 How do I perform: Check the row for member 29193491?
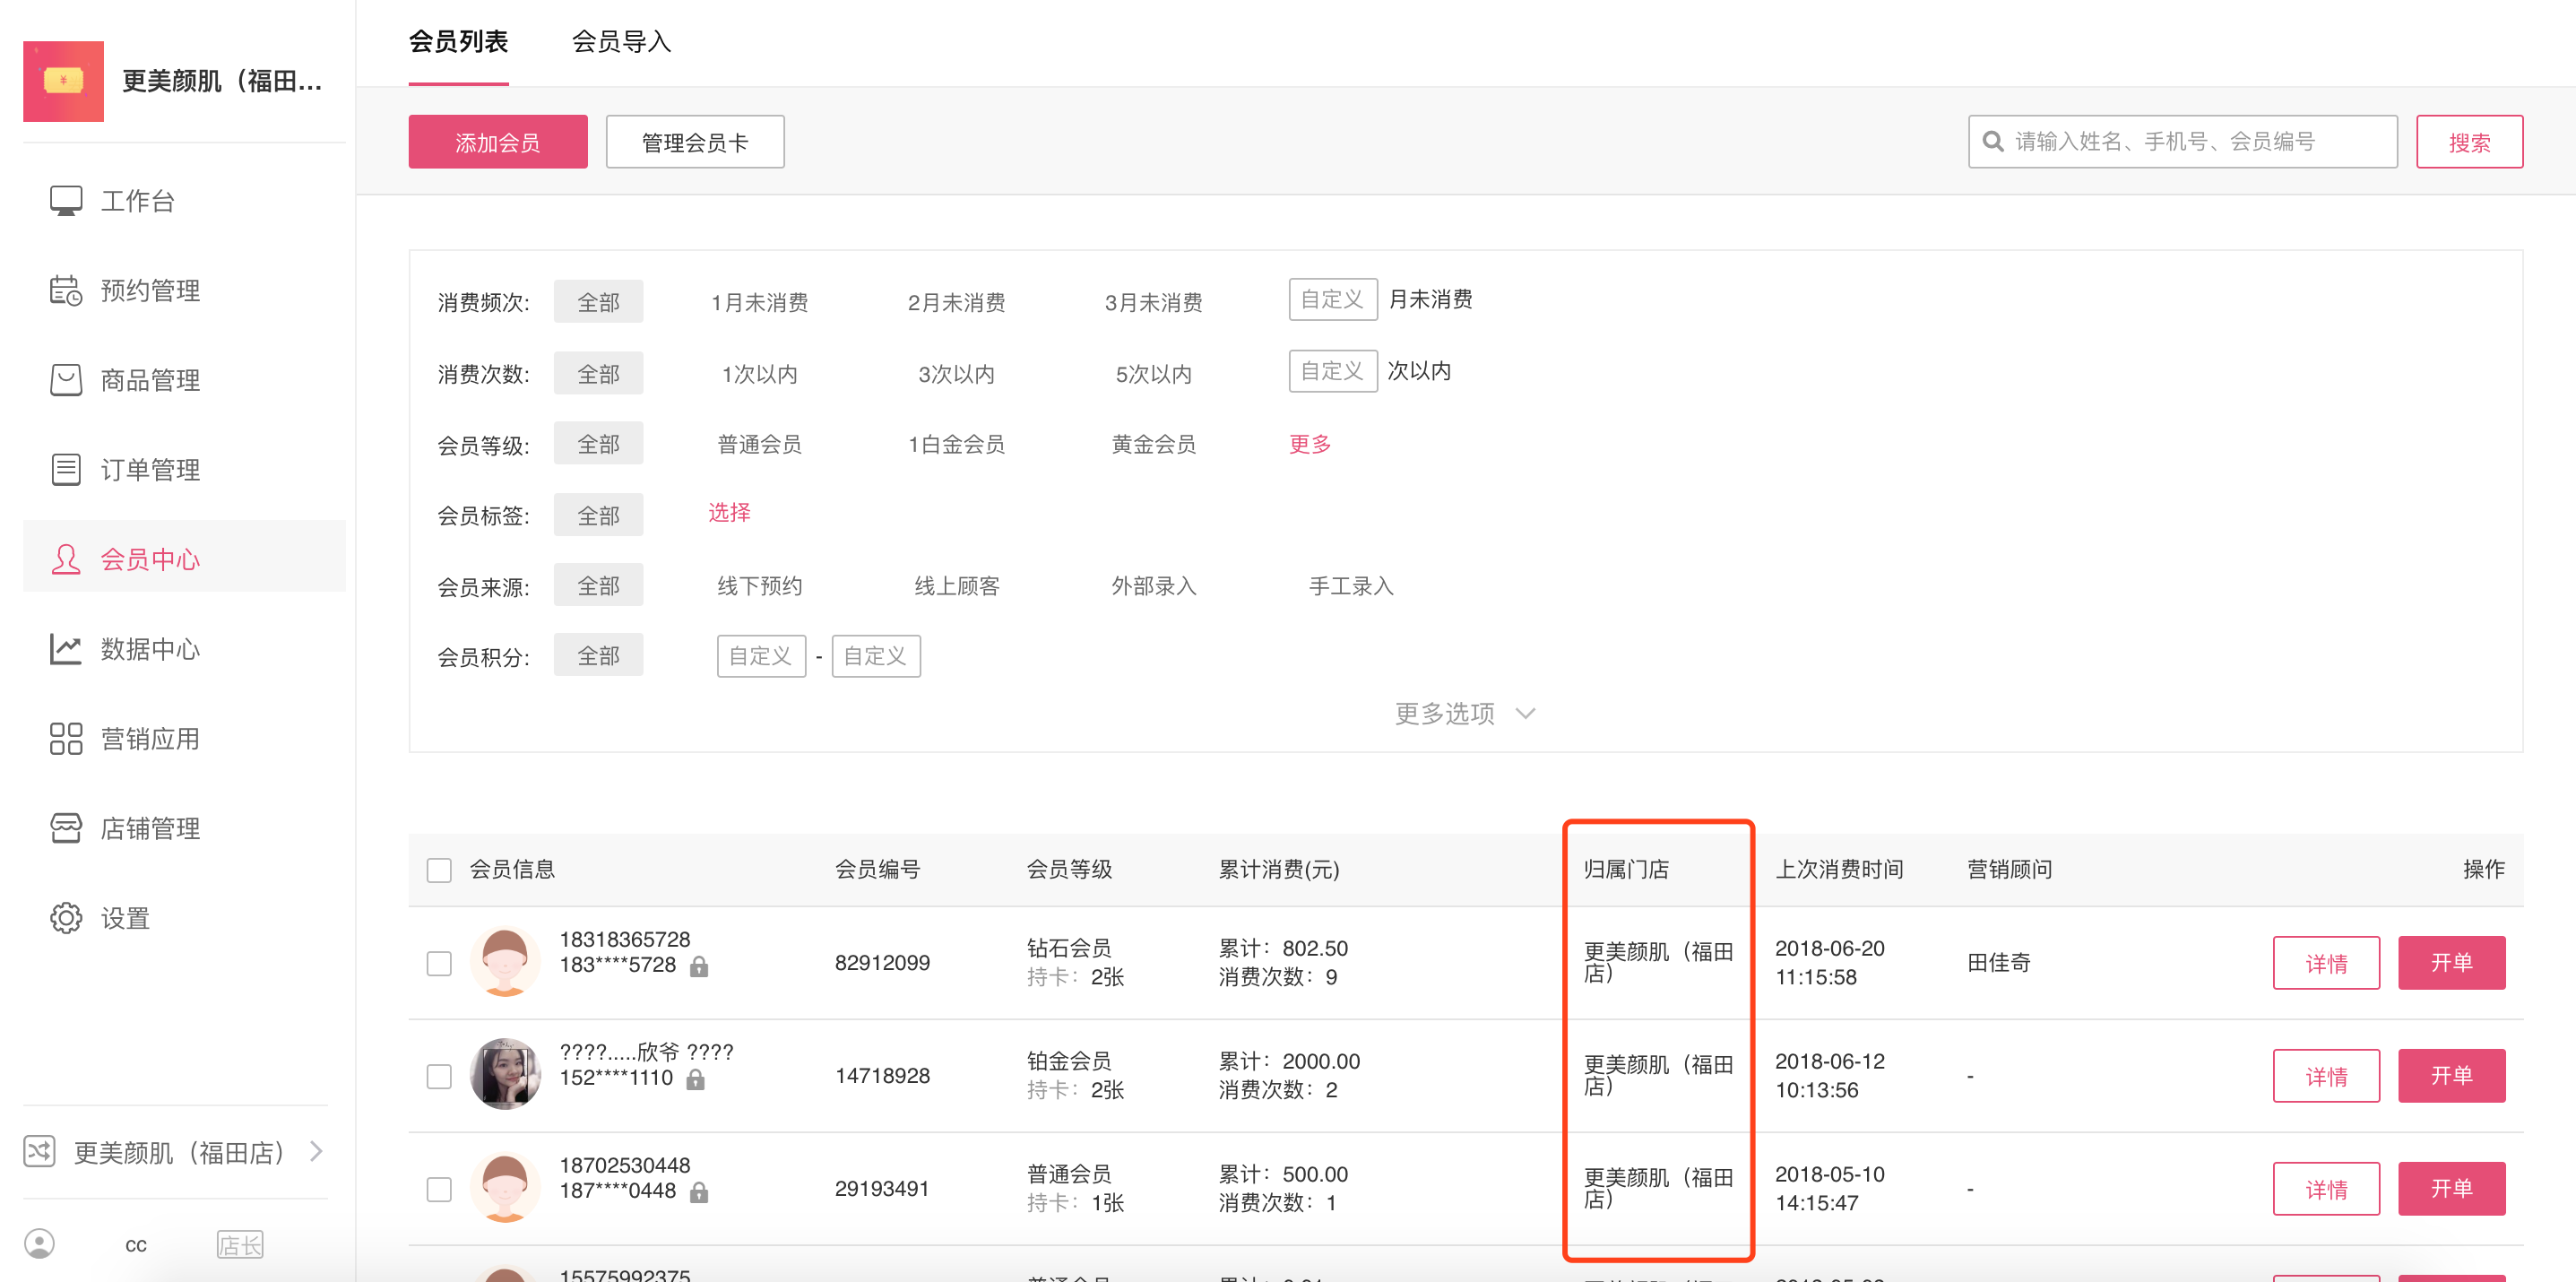439,1189
